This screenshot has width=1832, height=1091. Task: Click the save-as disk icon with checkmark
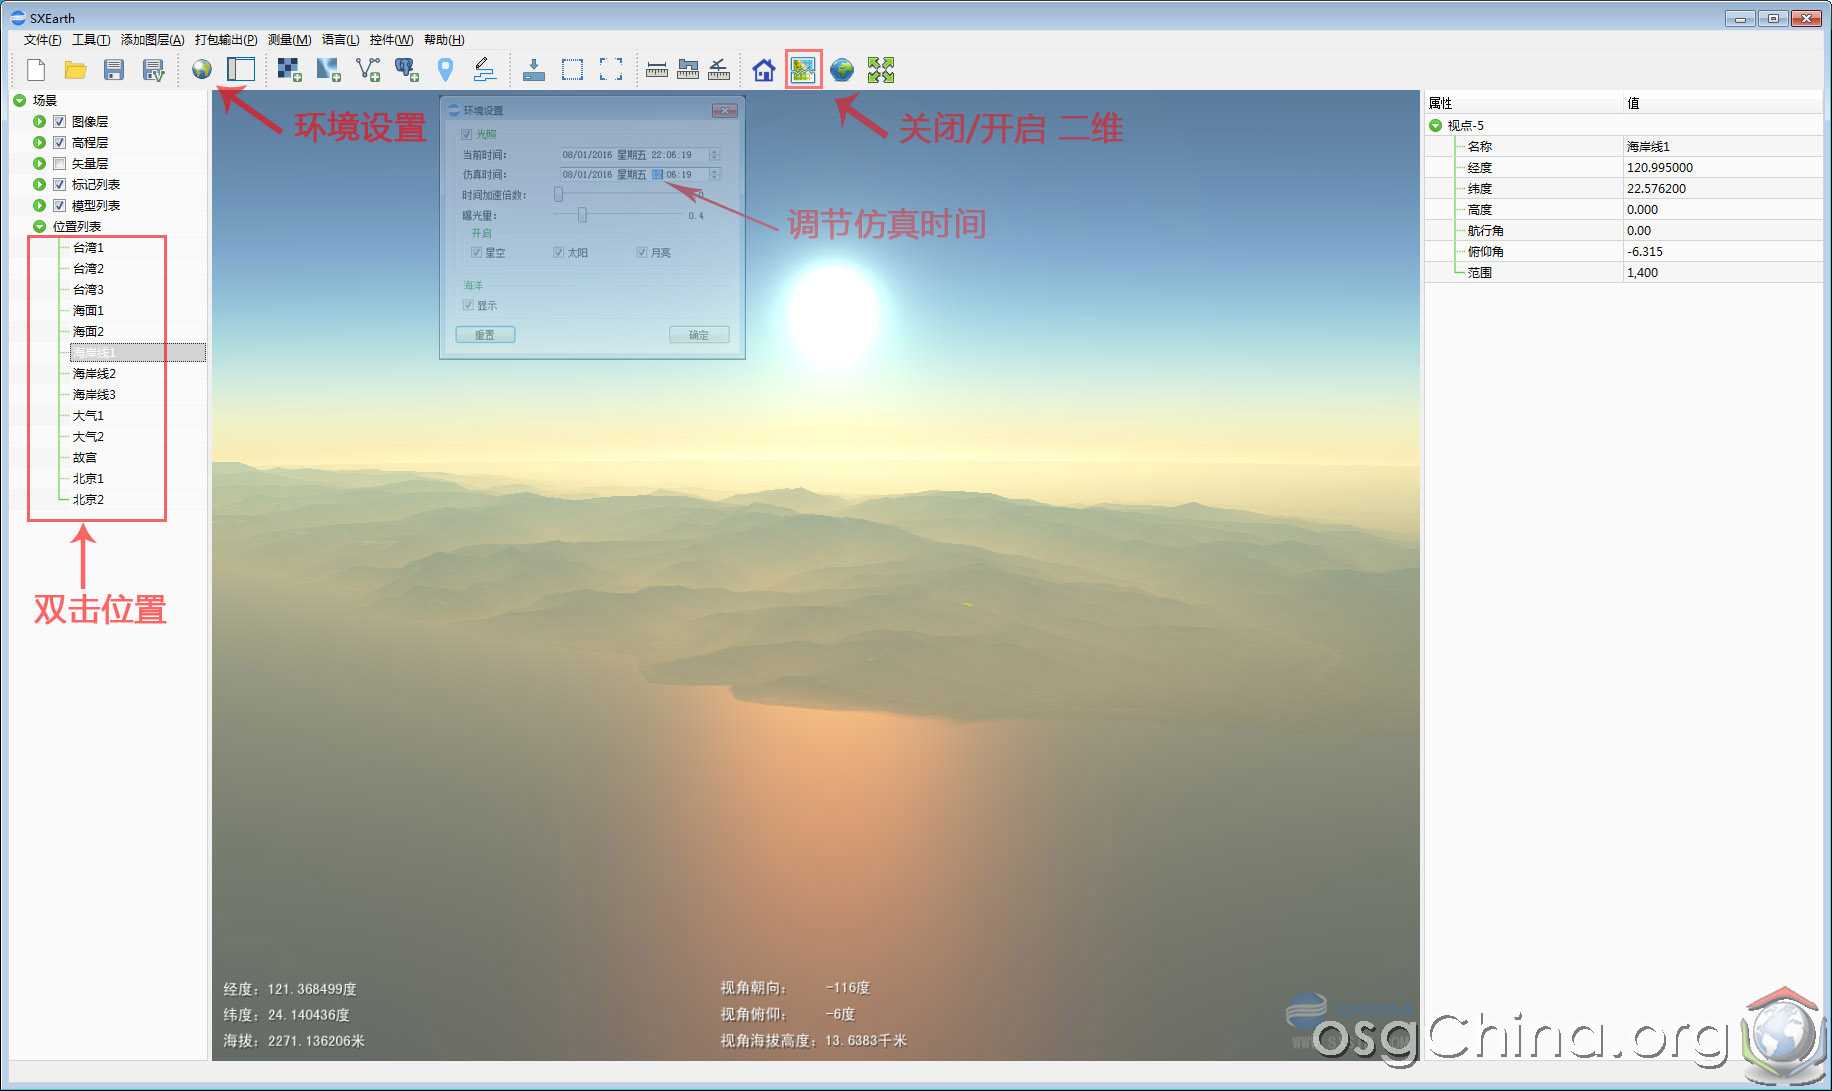[153, 69]
